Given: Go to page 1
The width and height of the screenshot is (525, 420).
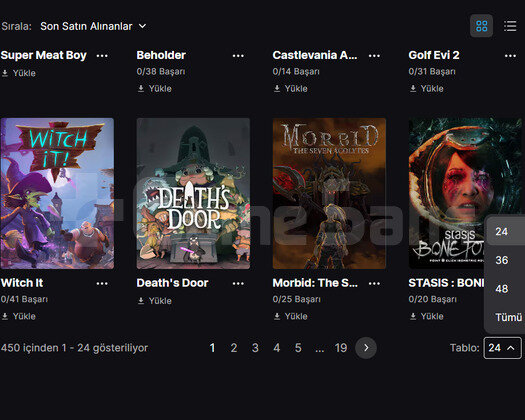Looking at the screenshot, I should 212,348.
